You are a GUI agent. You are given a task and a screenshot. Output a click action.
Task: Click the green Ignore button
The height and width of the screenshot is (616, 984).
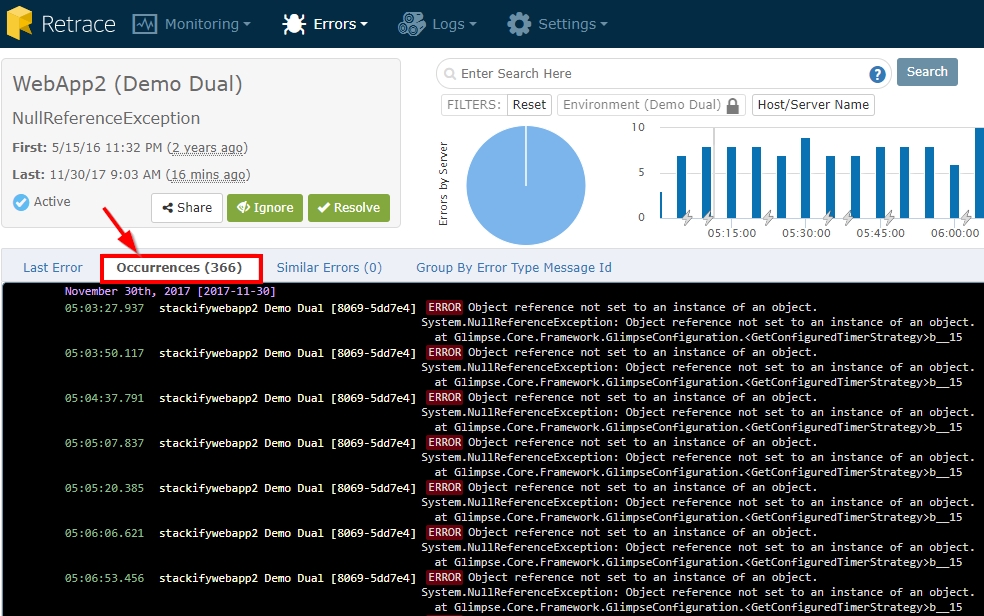265,208
